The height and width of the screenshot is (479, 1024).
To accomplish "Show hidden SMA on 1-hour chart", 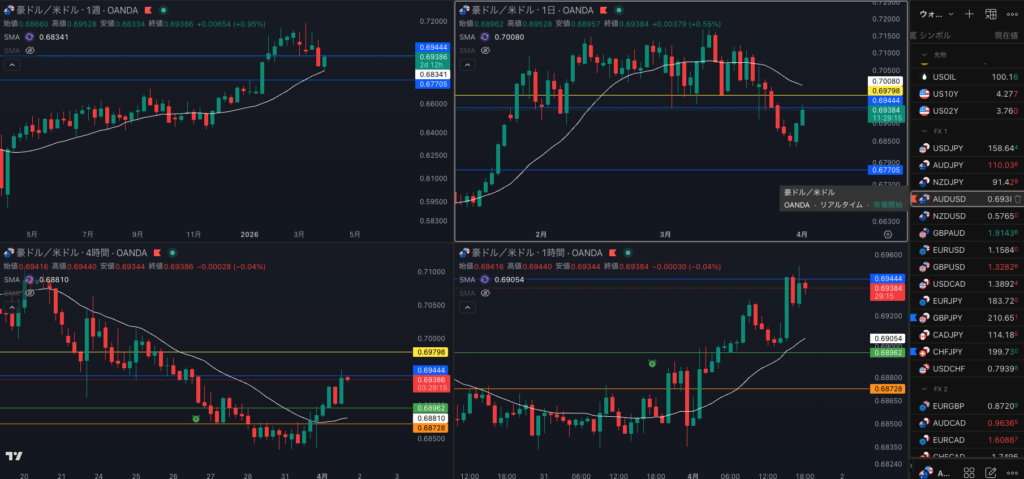I will 485,293.
